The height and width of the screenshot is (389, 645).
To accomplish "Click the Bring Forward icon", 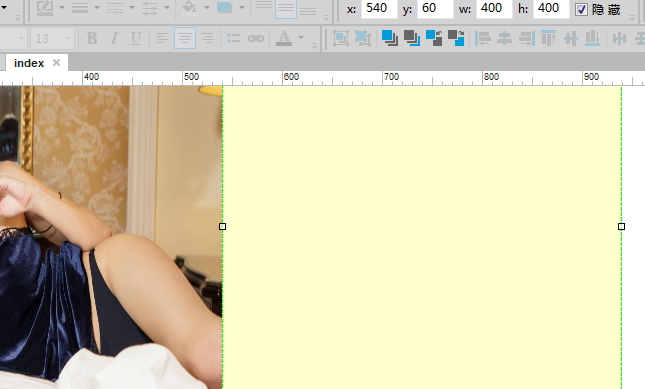I will point(434,38).
